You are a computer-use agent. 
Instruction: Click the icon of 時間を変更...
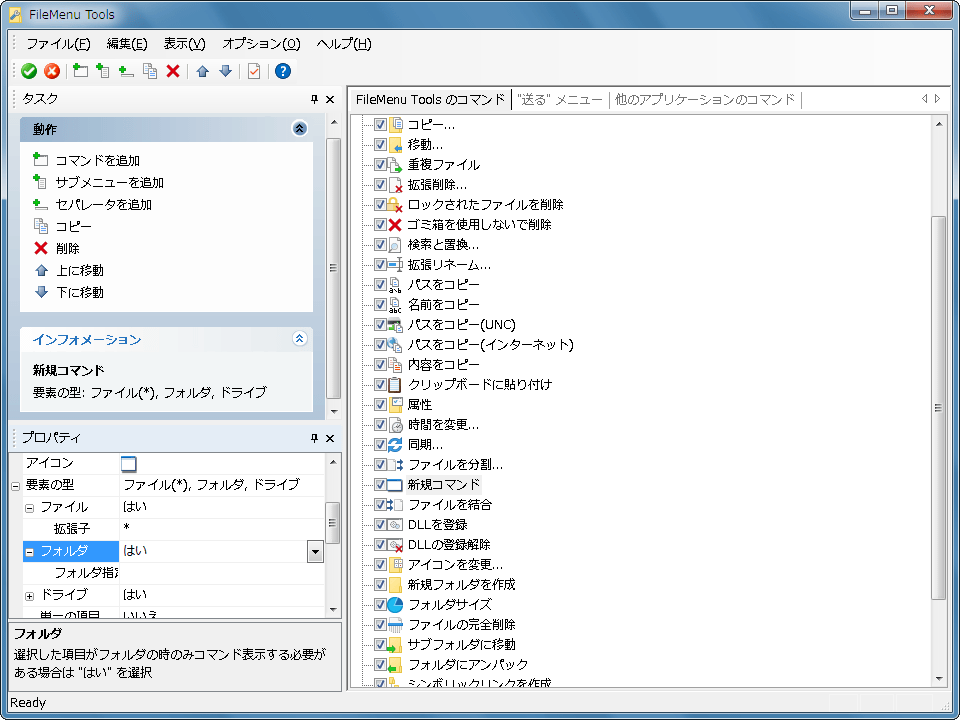[x=396, y=424]
